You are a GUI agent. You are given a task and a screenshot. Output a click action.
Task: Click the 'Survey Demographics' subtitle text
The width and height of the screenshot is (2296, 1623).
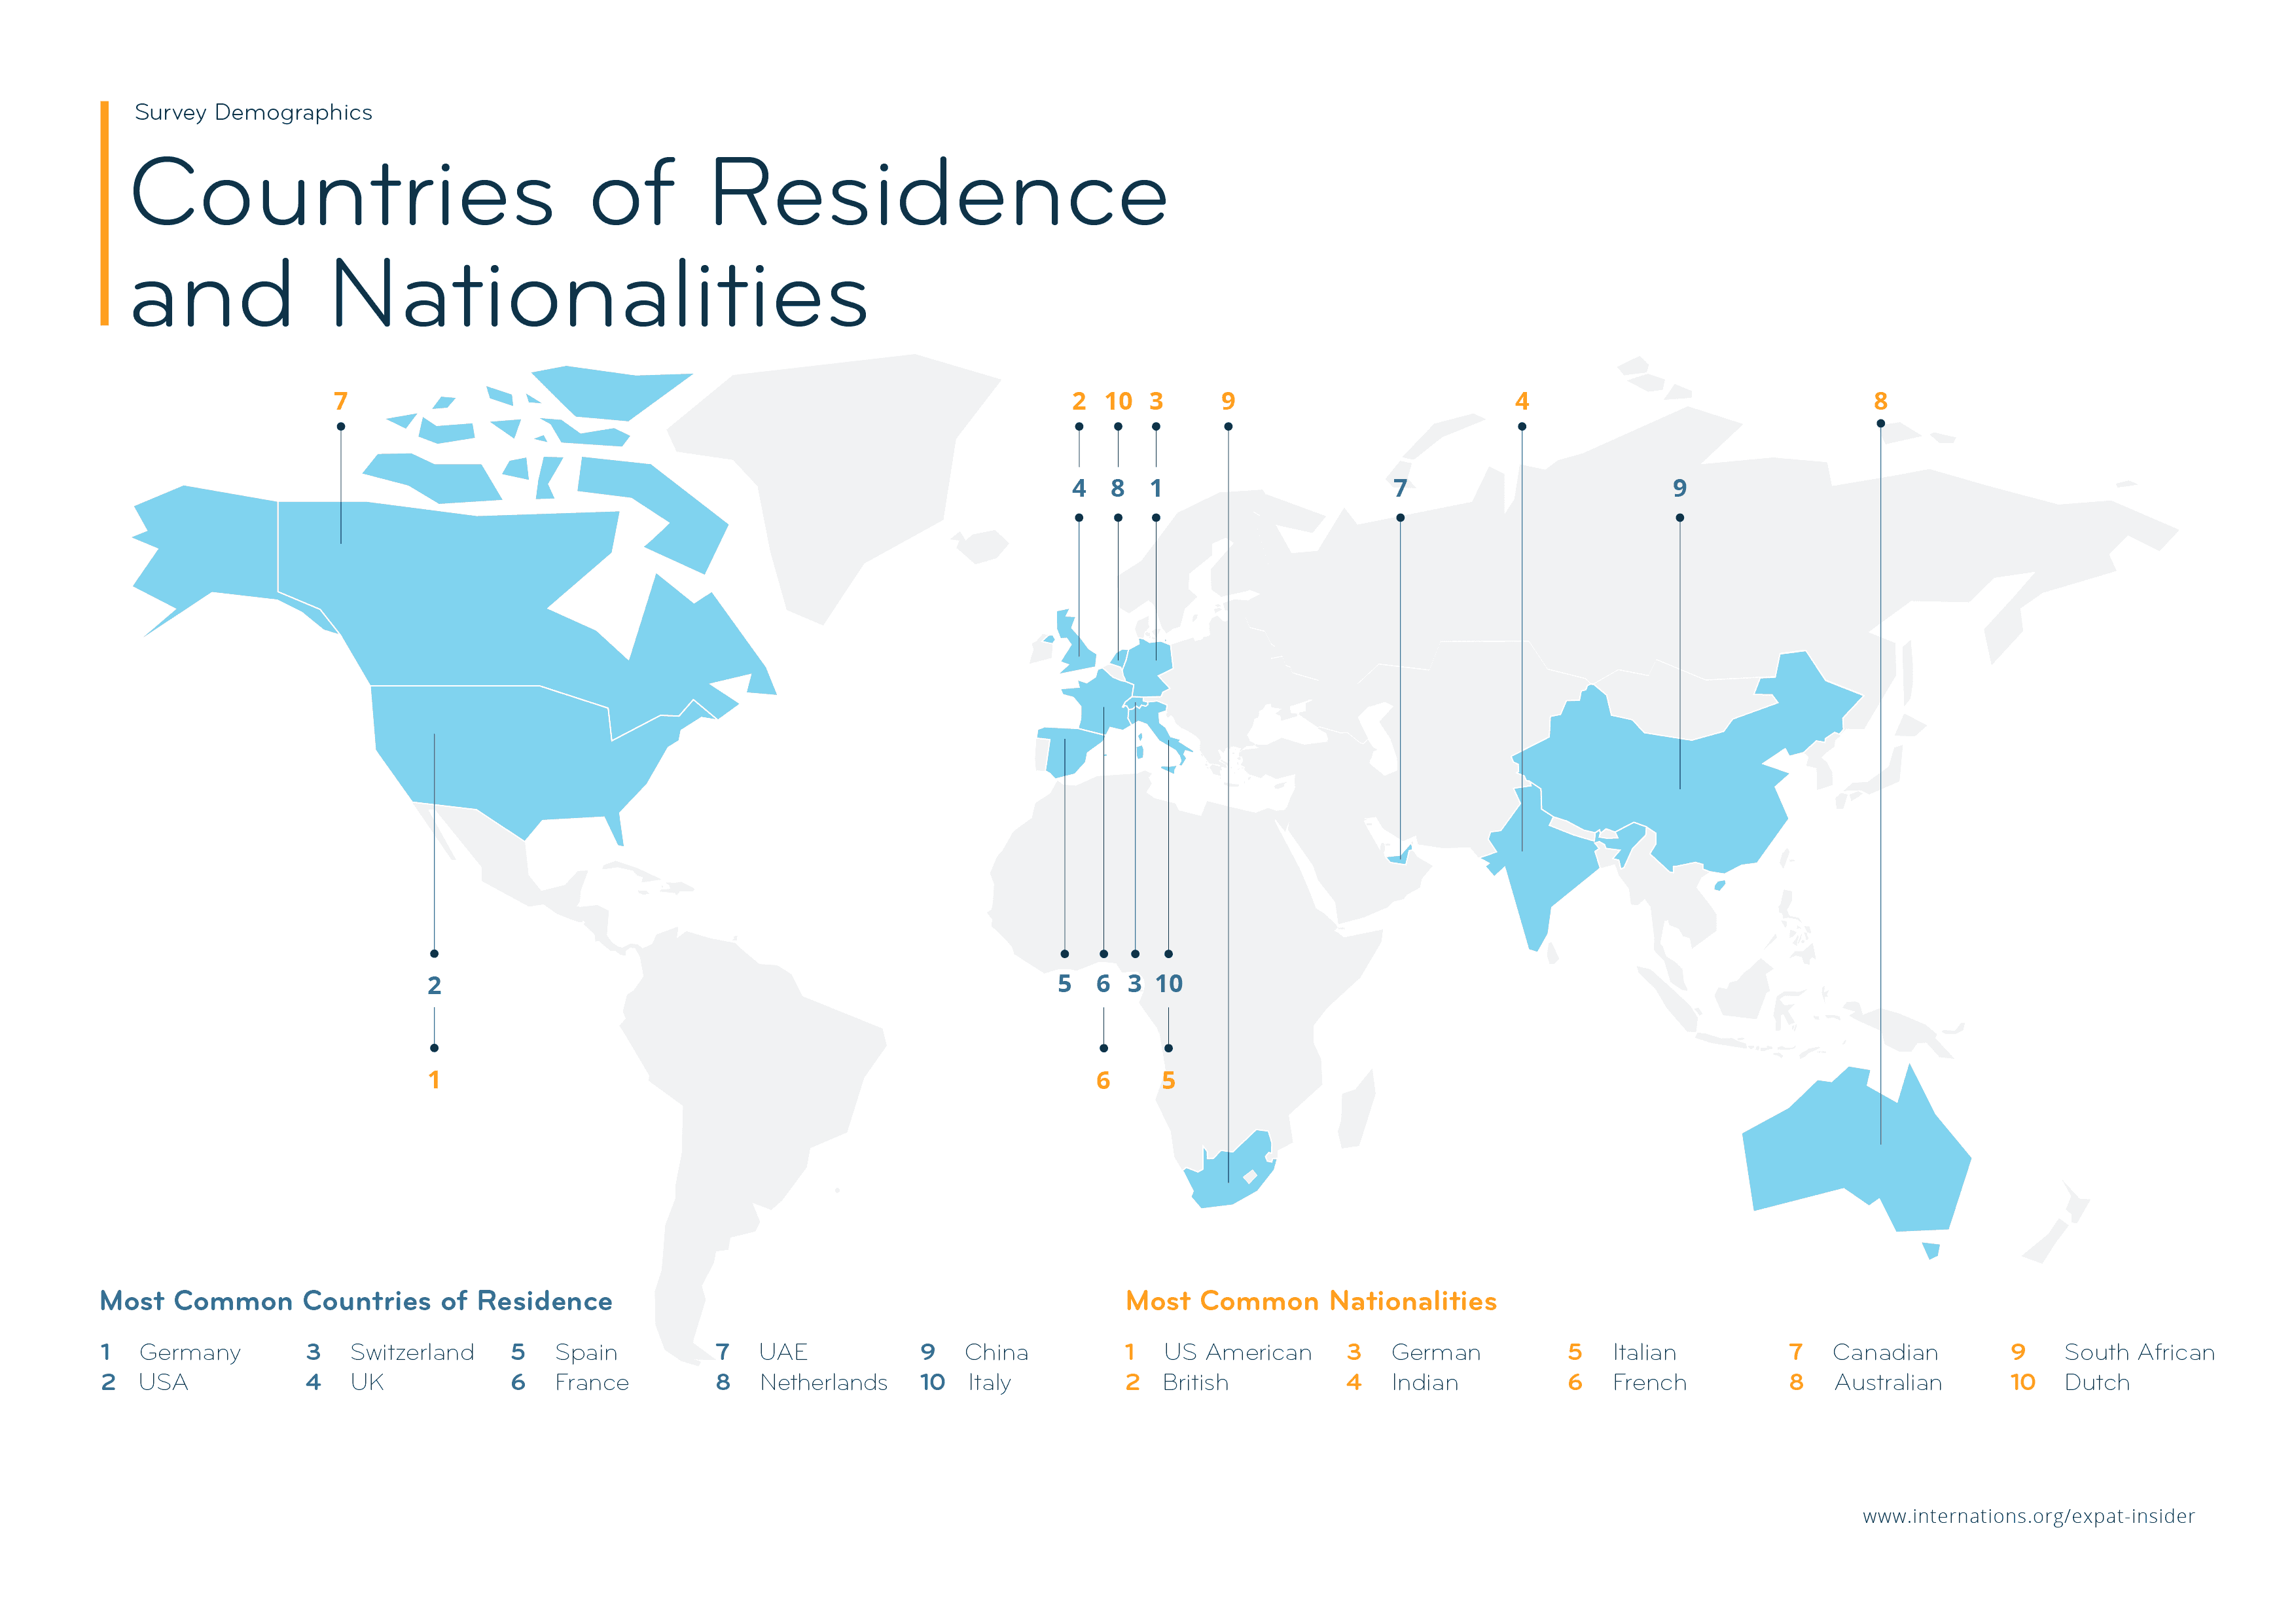pyautogui.click(x=253, y=112)
